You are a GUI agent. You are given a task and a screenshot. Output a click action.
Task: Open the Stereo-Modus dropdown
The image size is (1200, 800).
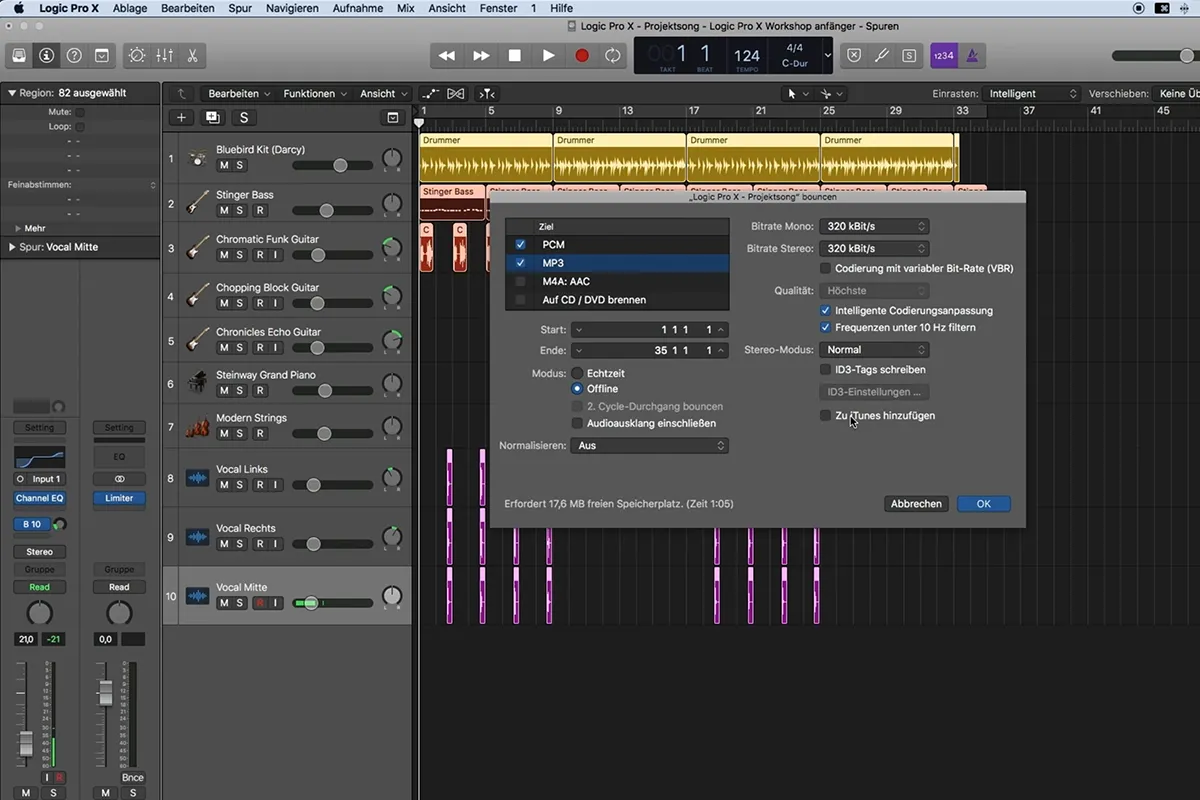[874, 350]
